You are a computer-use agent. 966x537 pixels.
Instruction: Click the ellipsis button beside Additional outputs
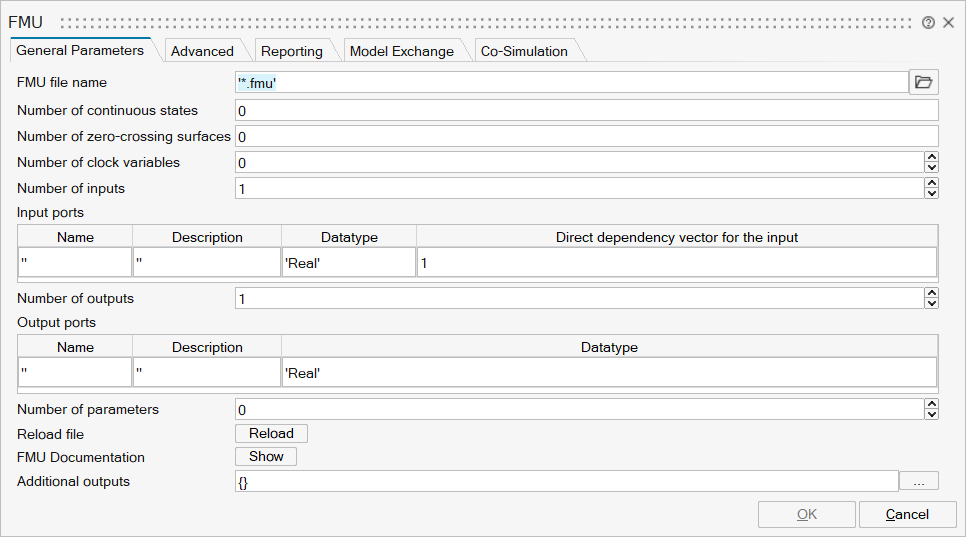point(919,482)
